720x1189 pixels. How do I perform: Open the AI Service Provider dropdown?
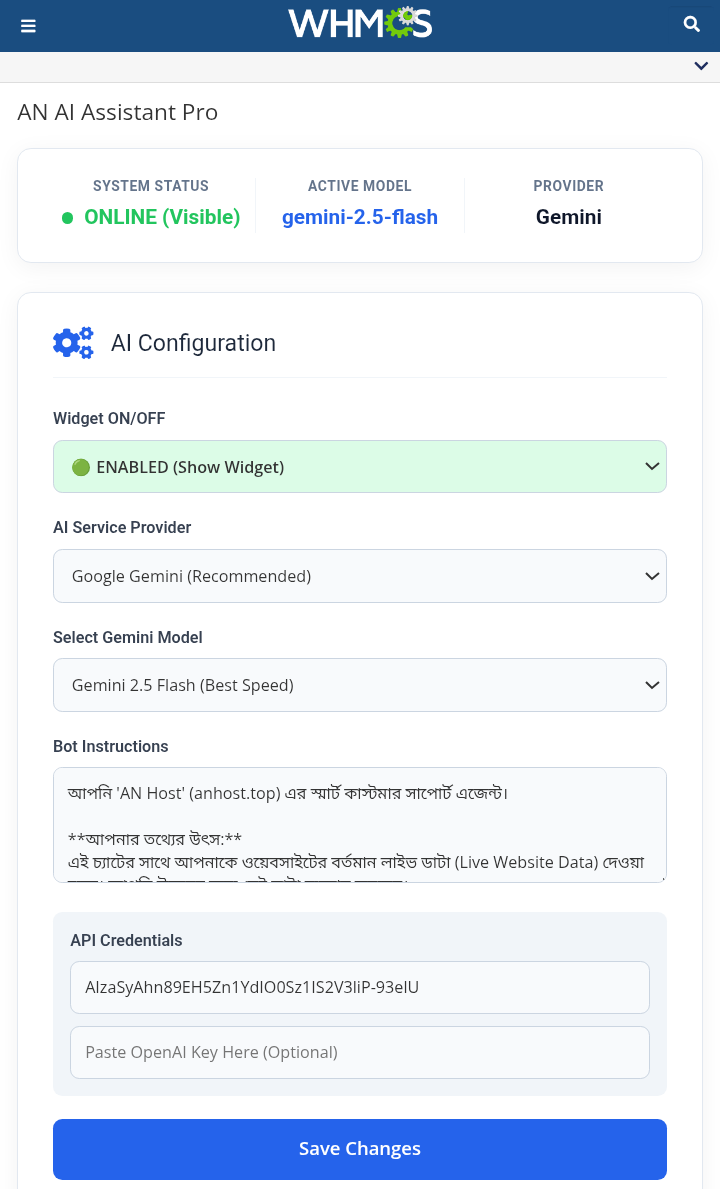tap(360, 576)
